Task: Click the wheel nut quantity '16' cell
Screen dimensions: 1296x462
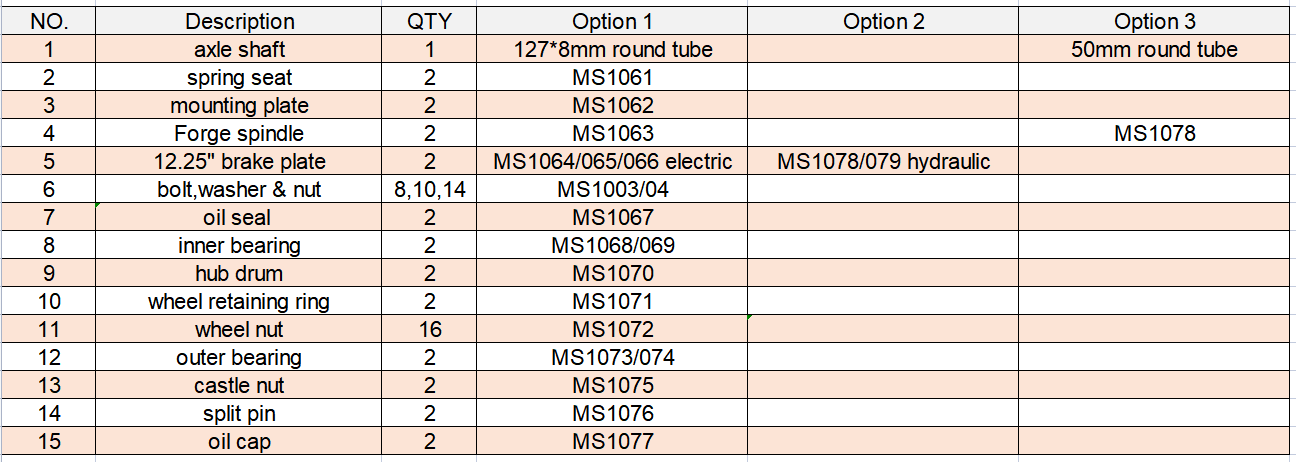Action: pos(430,329)
